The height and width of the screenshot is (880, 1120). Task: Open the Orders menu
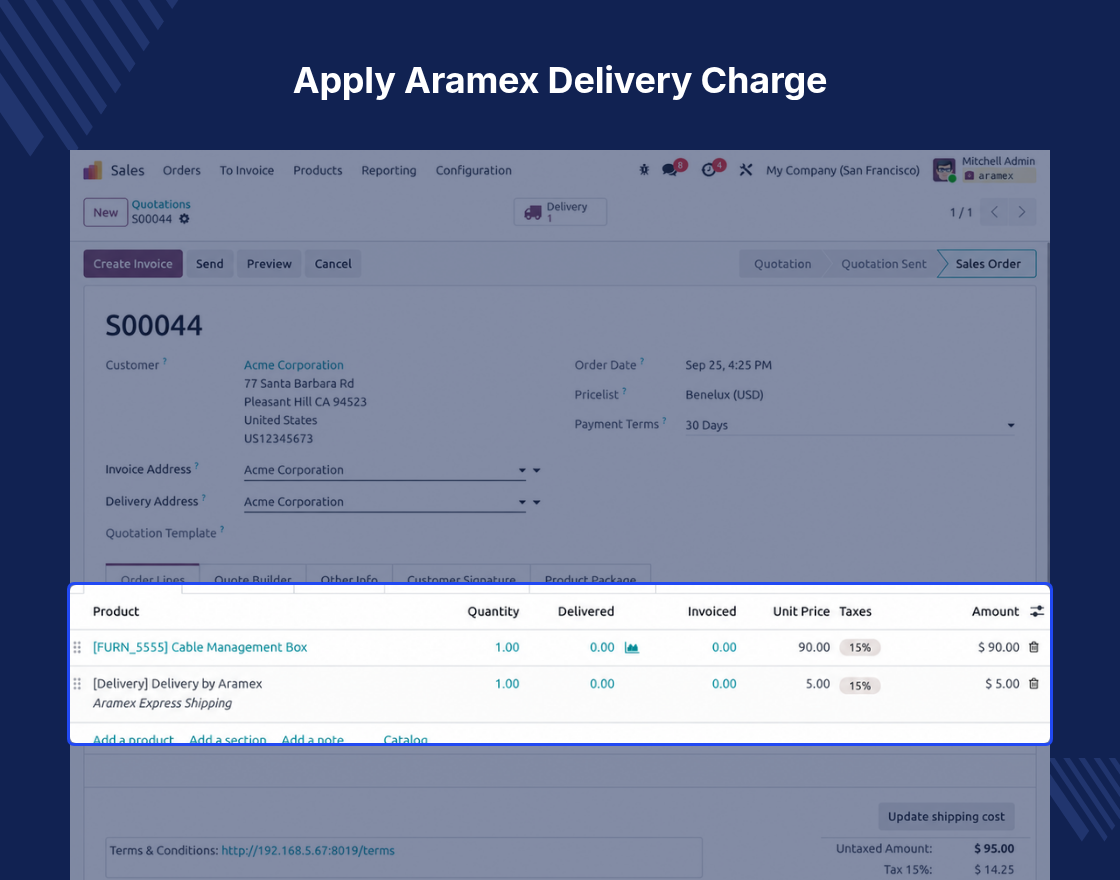pyautogui.click(x=181, y=170)
